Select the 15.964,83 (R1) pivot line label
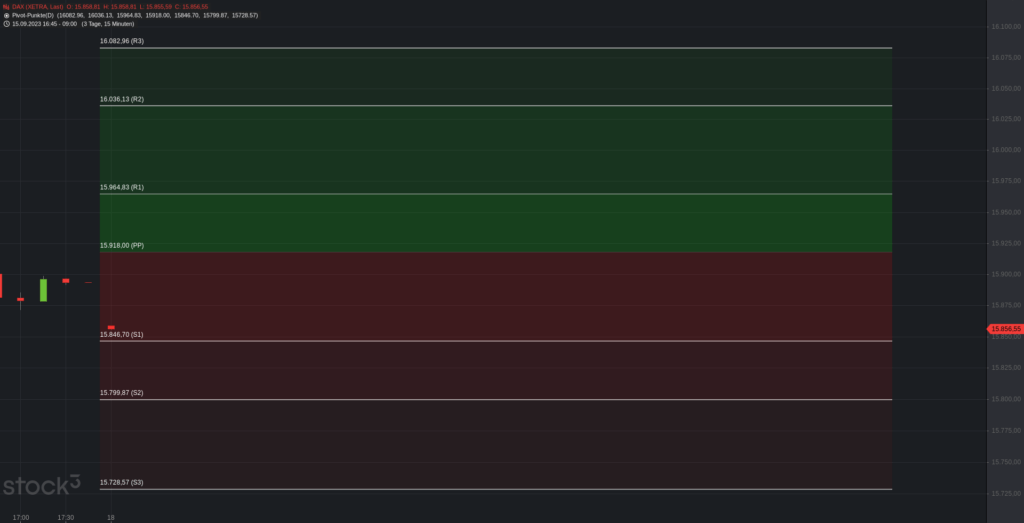 point(121,187)
